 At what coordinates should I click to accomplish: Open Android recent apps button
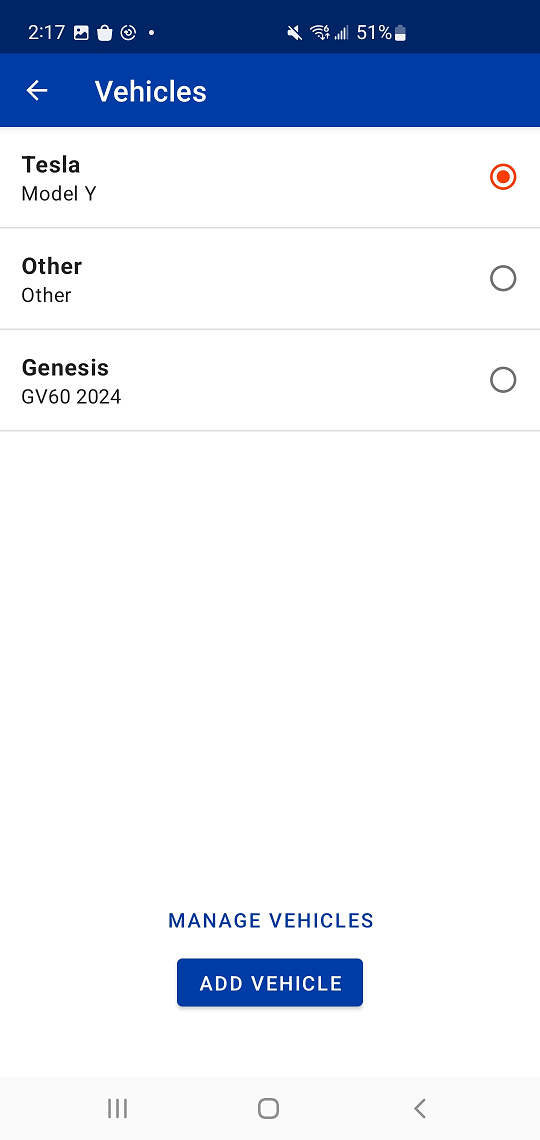click(117, 1108)
